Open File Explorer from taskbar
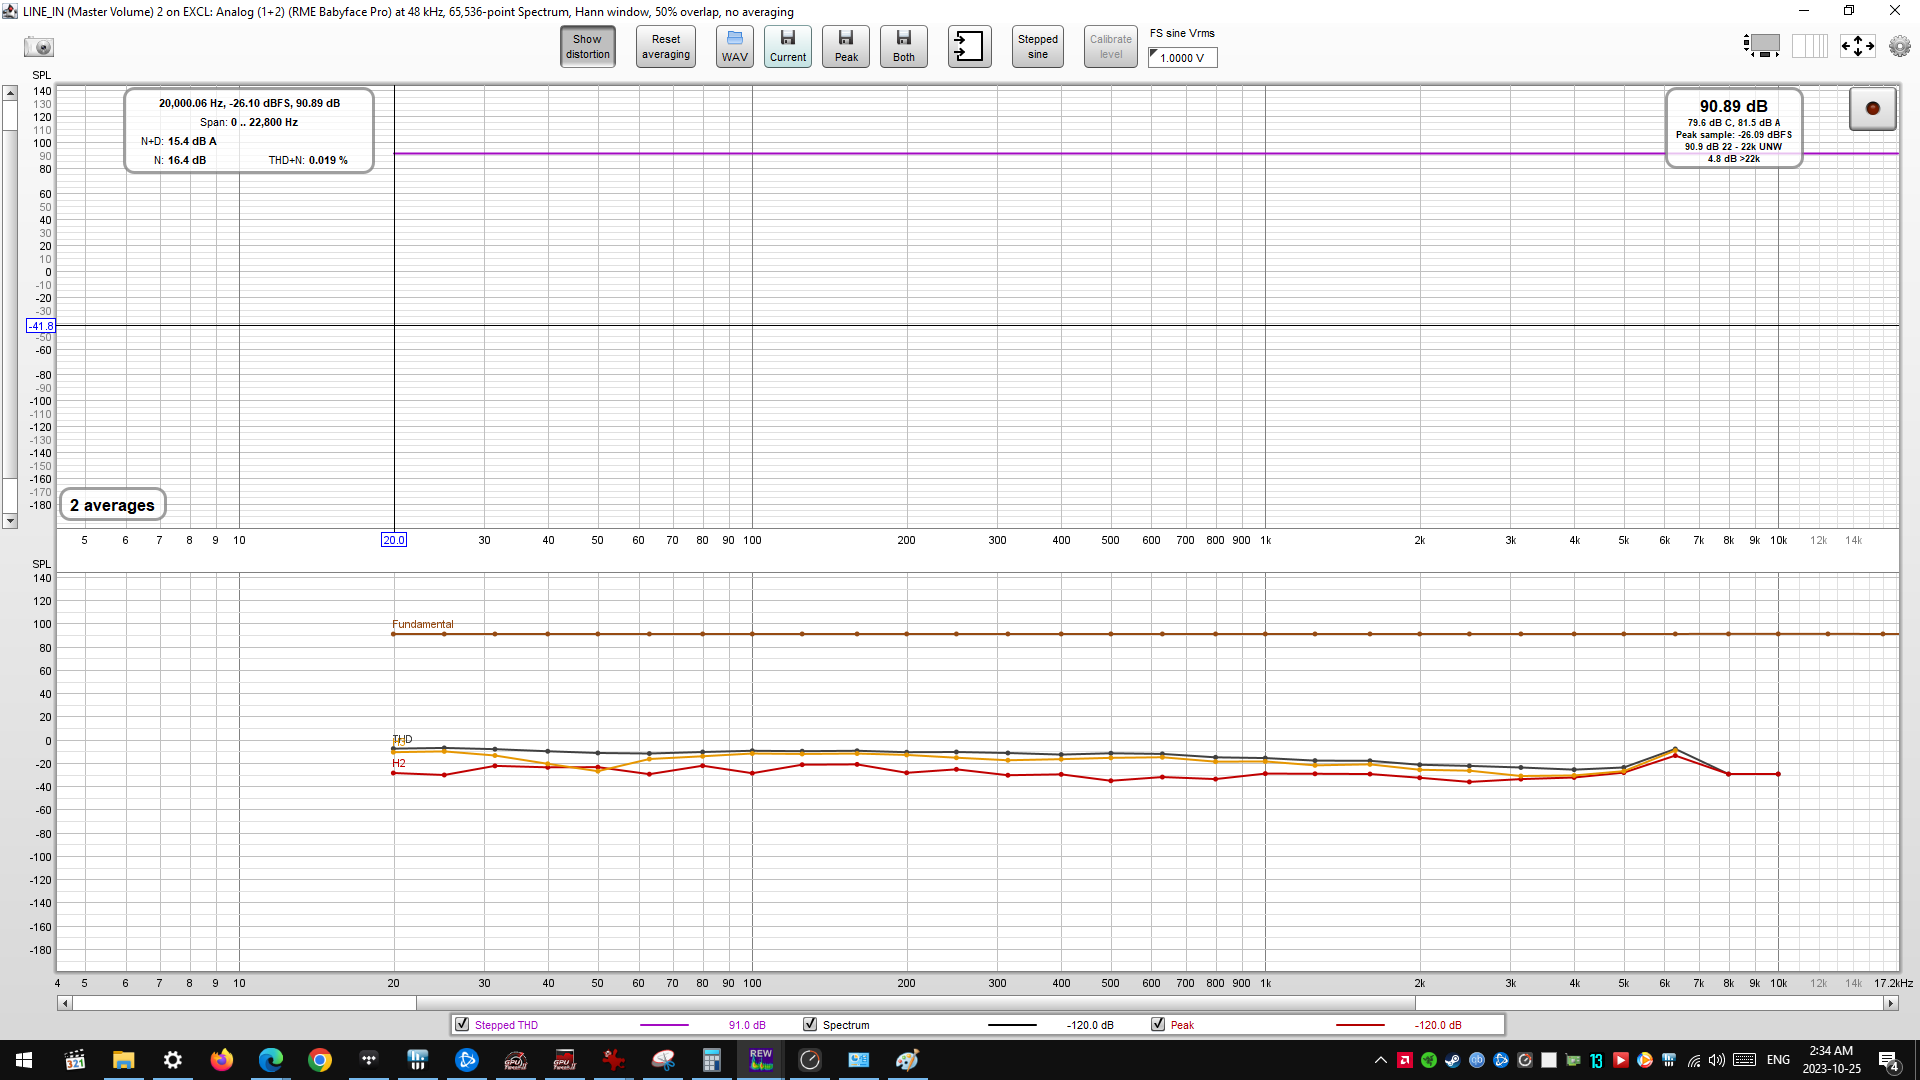Screen dimensions: 1920x1080 click(x=124, y=1060)
